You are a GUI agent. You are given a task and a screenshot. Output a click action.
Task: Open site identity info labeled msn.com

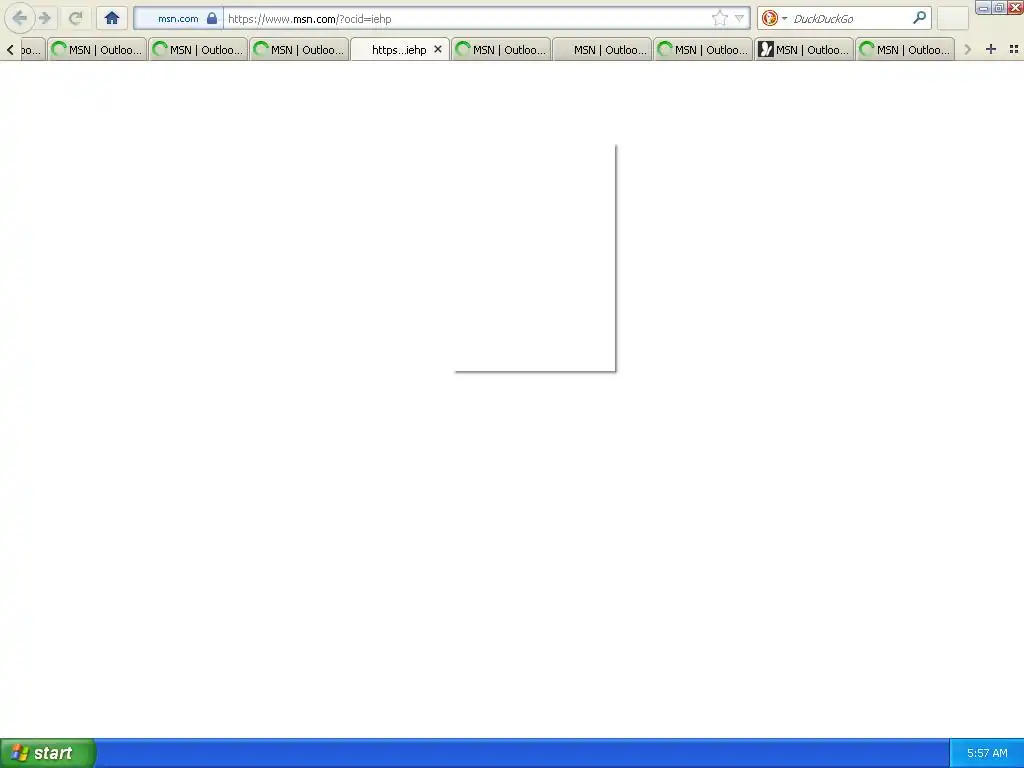pos(178,18)
